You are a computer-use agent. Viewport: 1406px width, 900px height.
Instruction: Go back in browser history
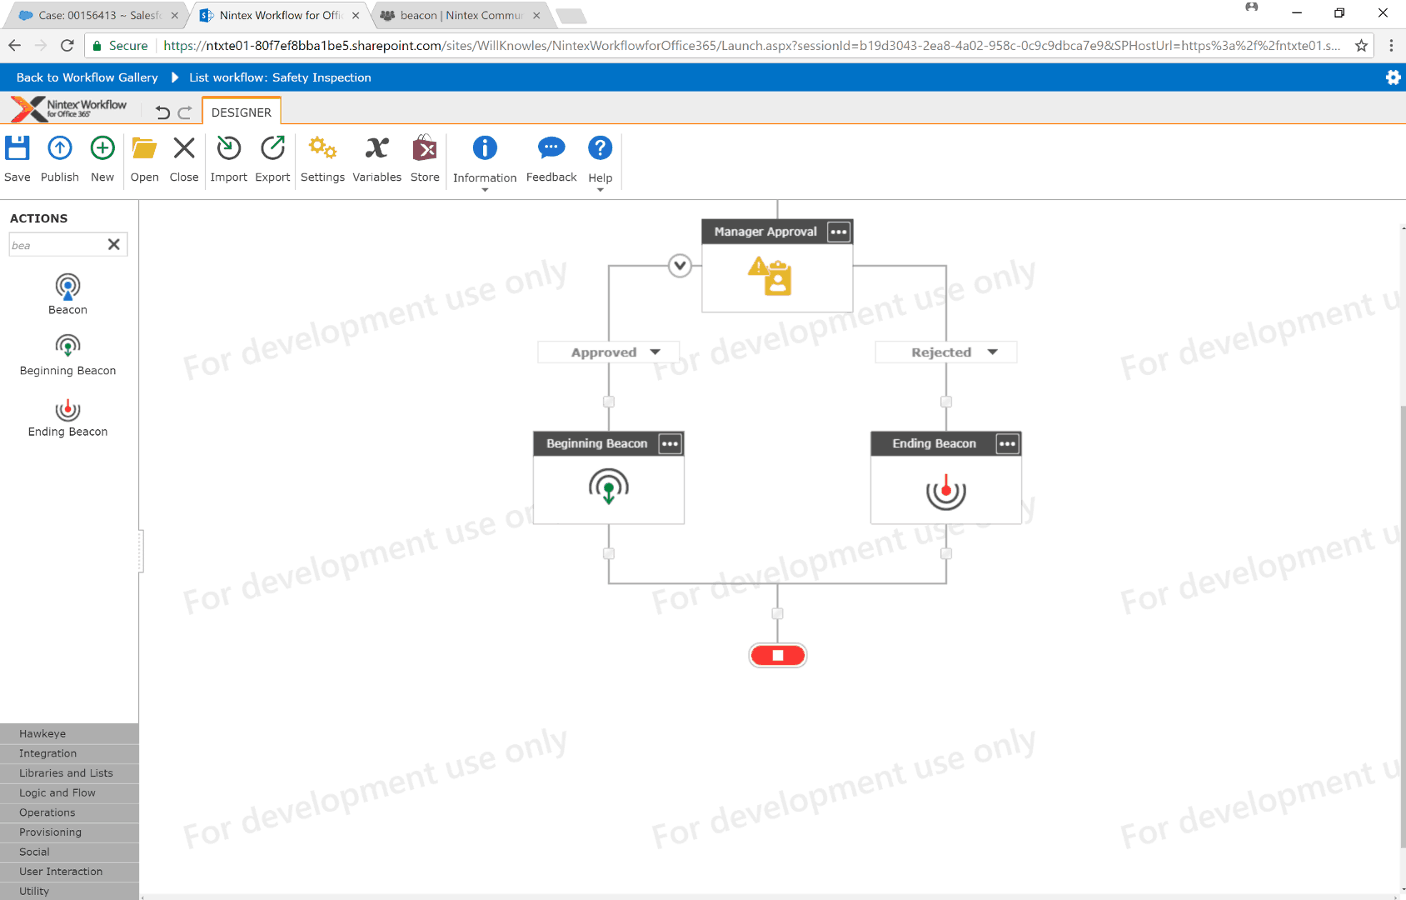point(14,45)
